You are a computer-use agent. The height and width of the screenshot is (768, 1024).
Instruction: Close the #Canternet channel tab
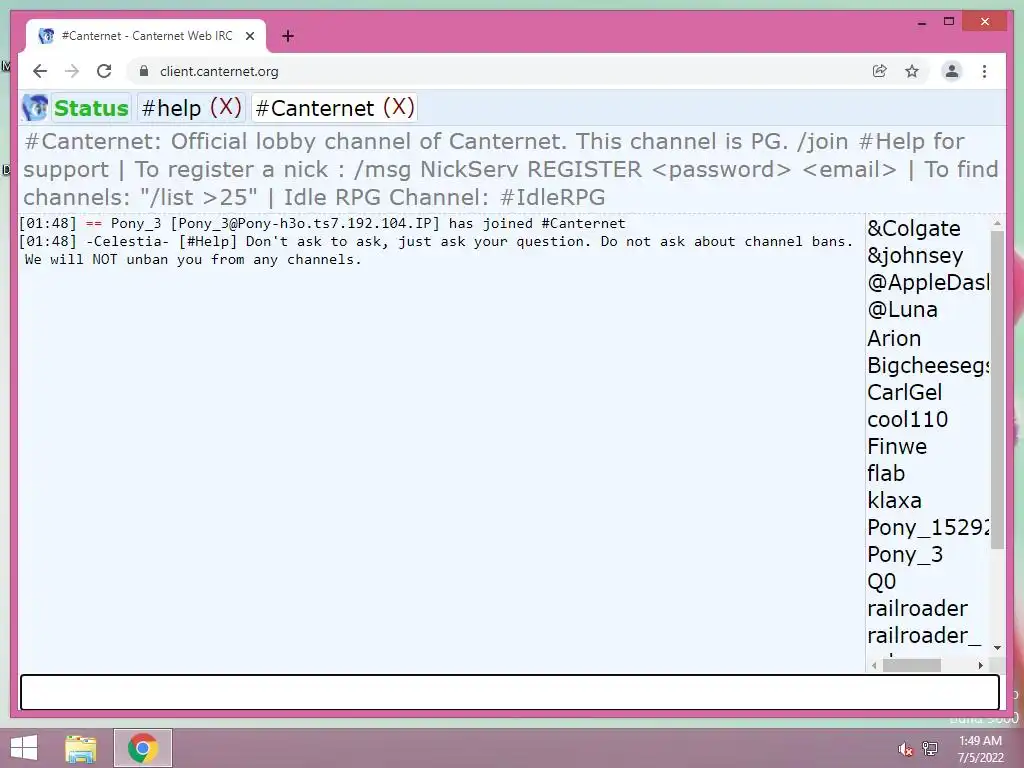[x=398, y=107]
